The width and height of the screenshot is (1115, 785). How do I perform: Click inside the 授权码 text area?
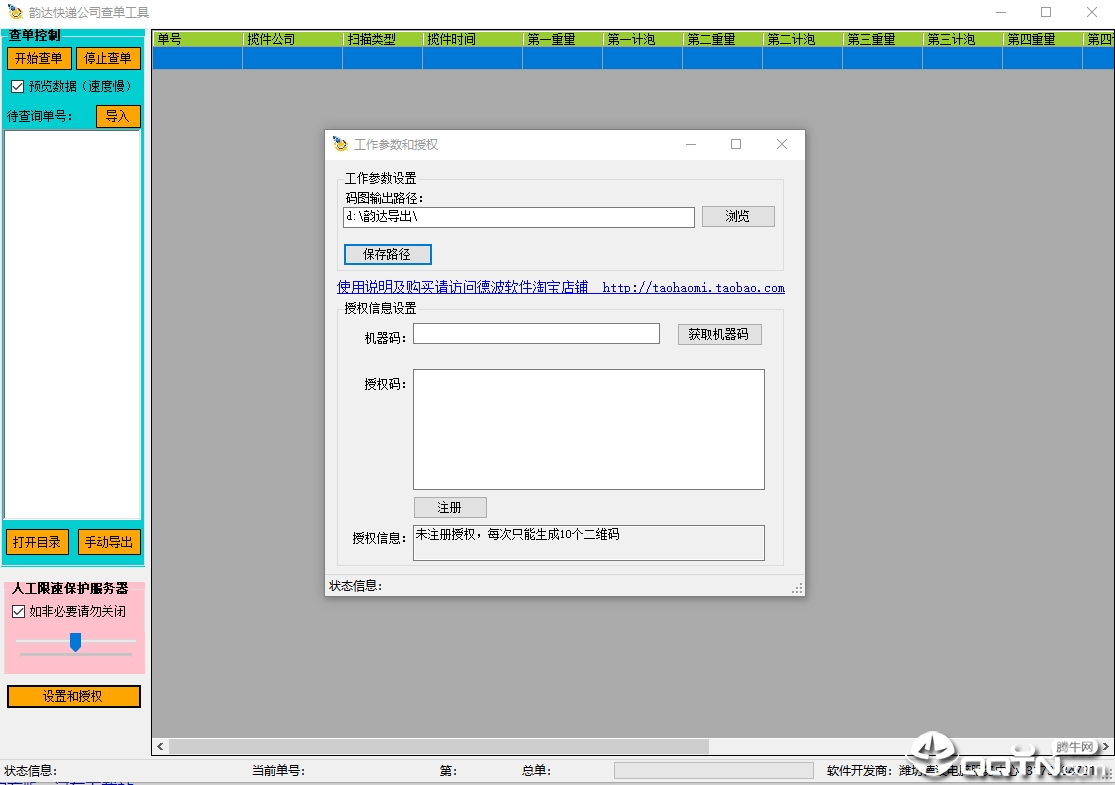click(589, 429)
